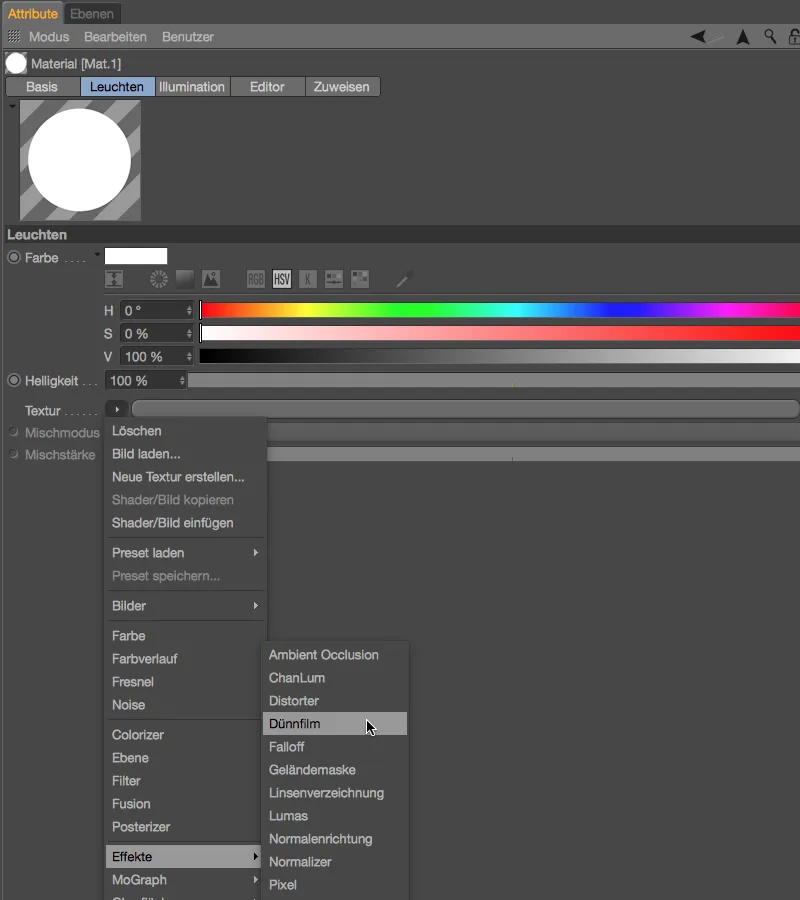Viewport: 800px width, 900px height.
Task: Open the Textur arrow button menu
Action: coord(116,409)
